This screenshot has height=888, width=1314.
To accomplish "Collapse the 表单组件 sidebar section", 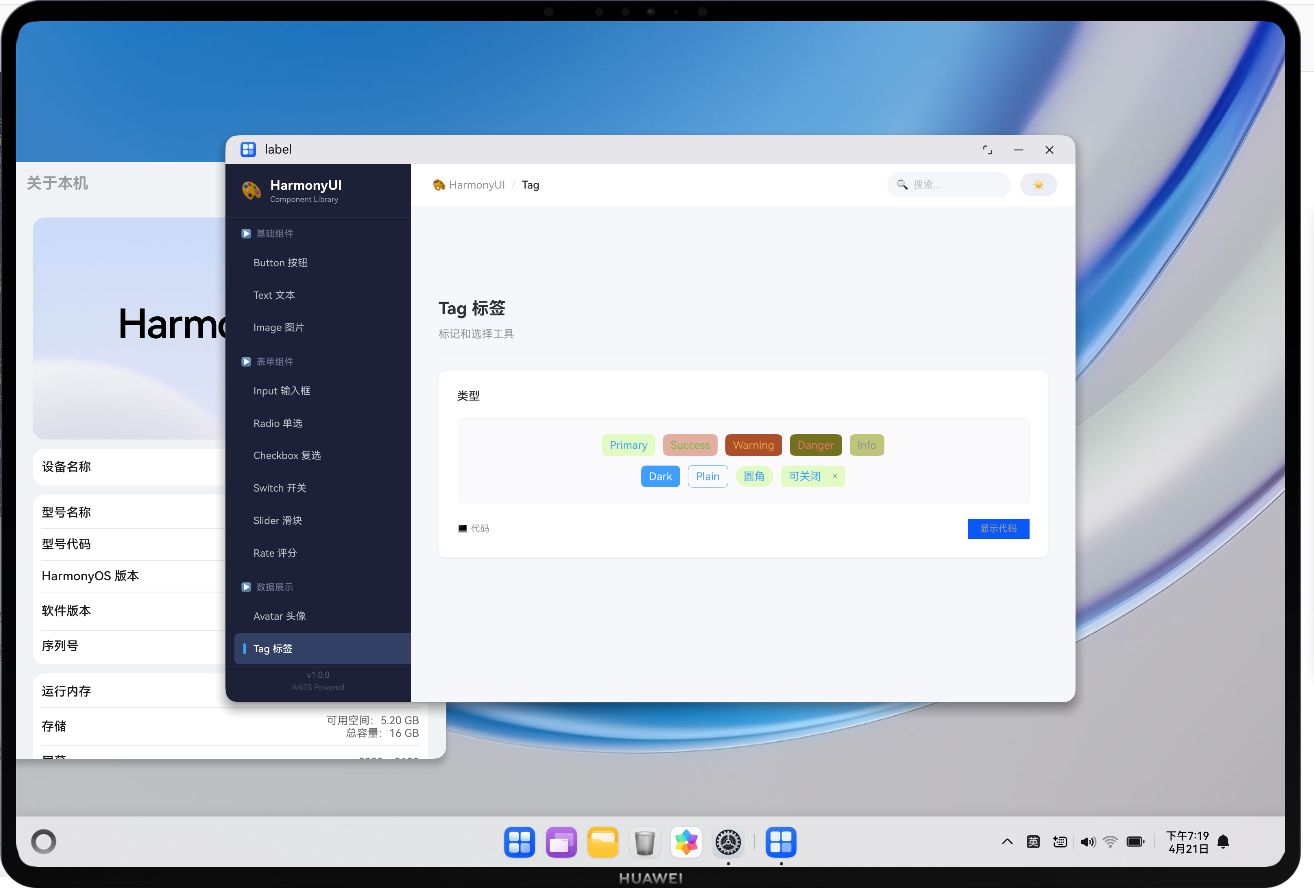I will pyautogui.click(x=268, y=361).
